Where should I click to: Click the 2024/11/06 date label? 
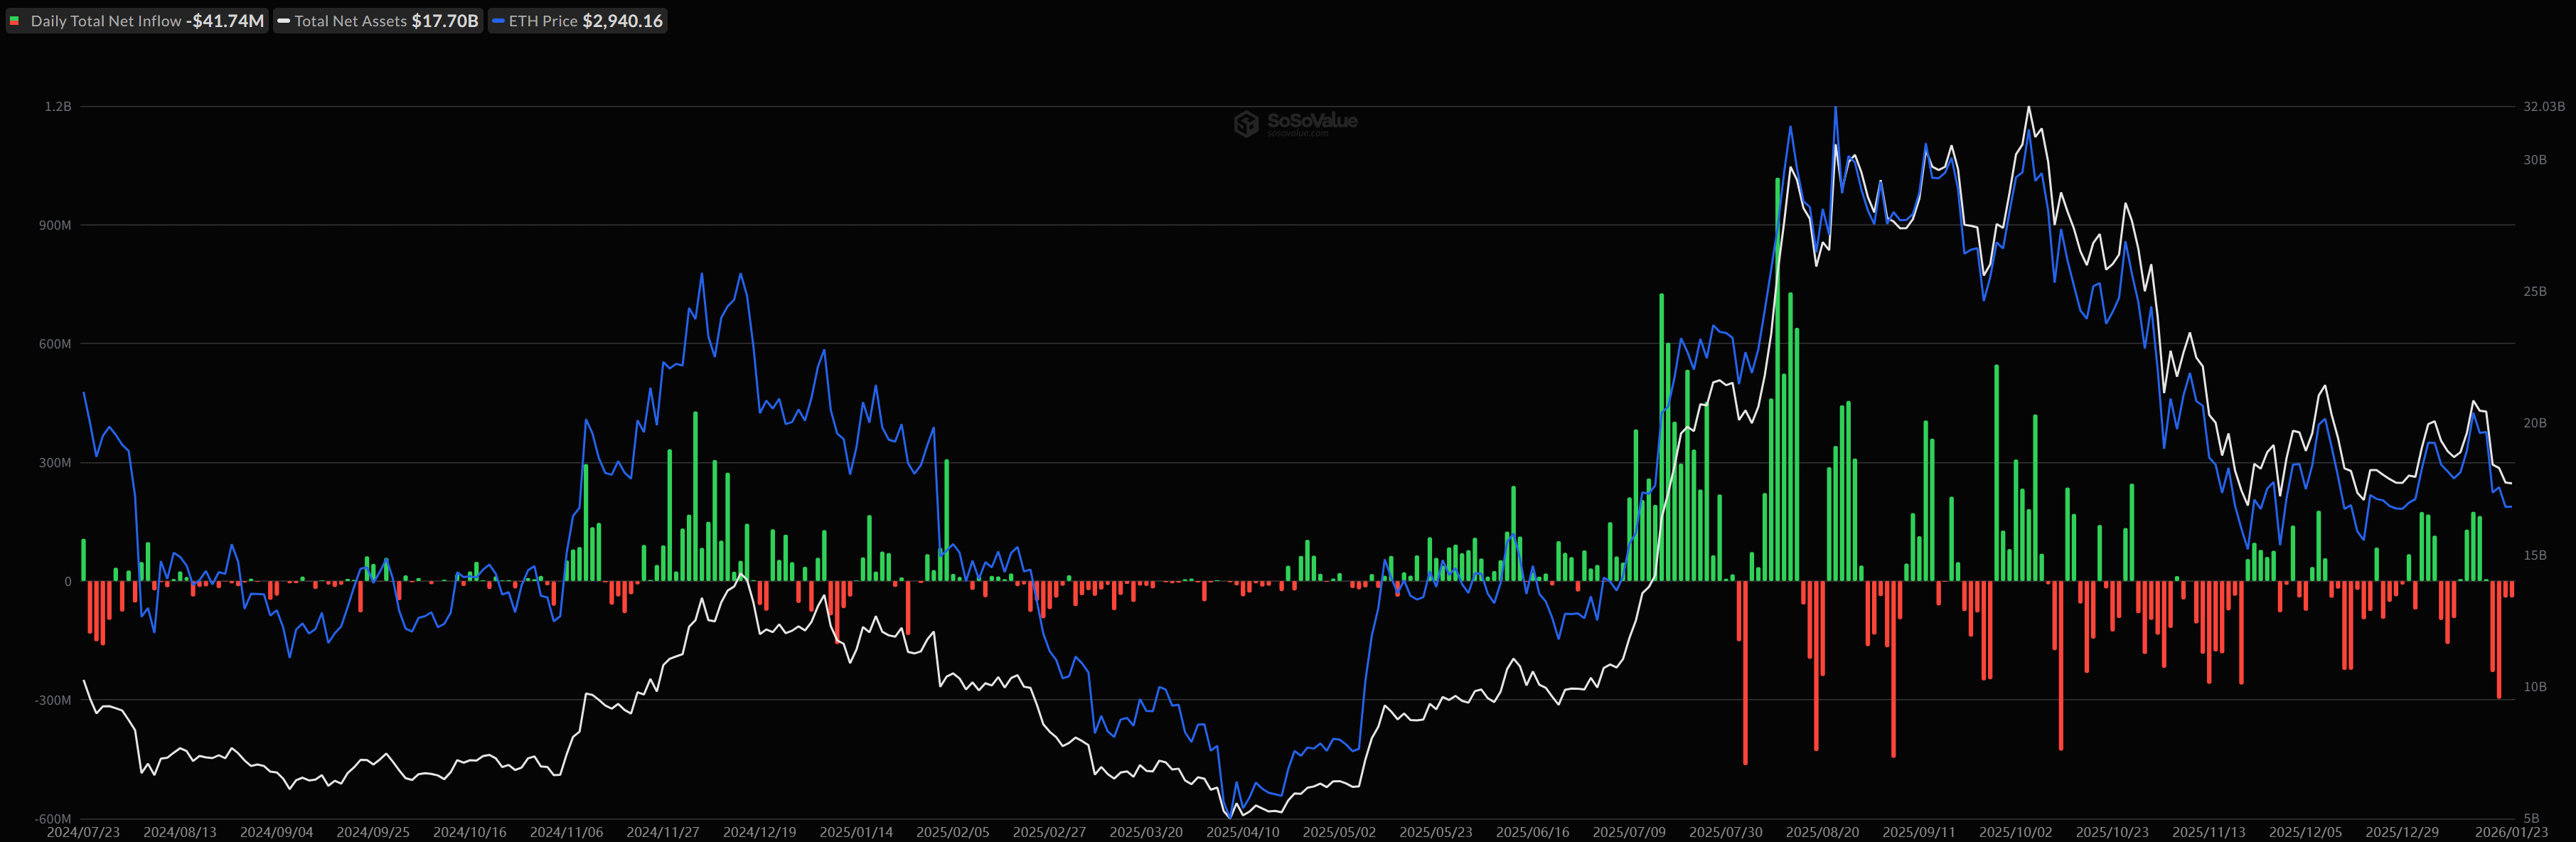click(x=566, y=832)
